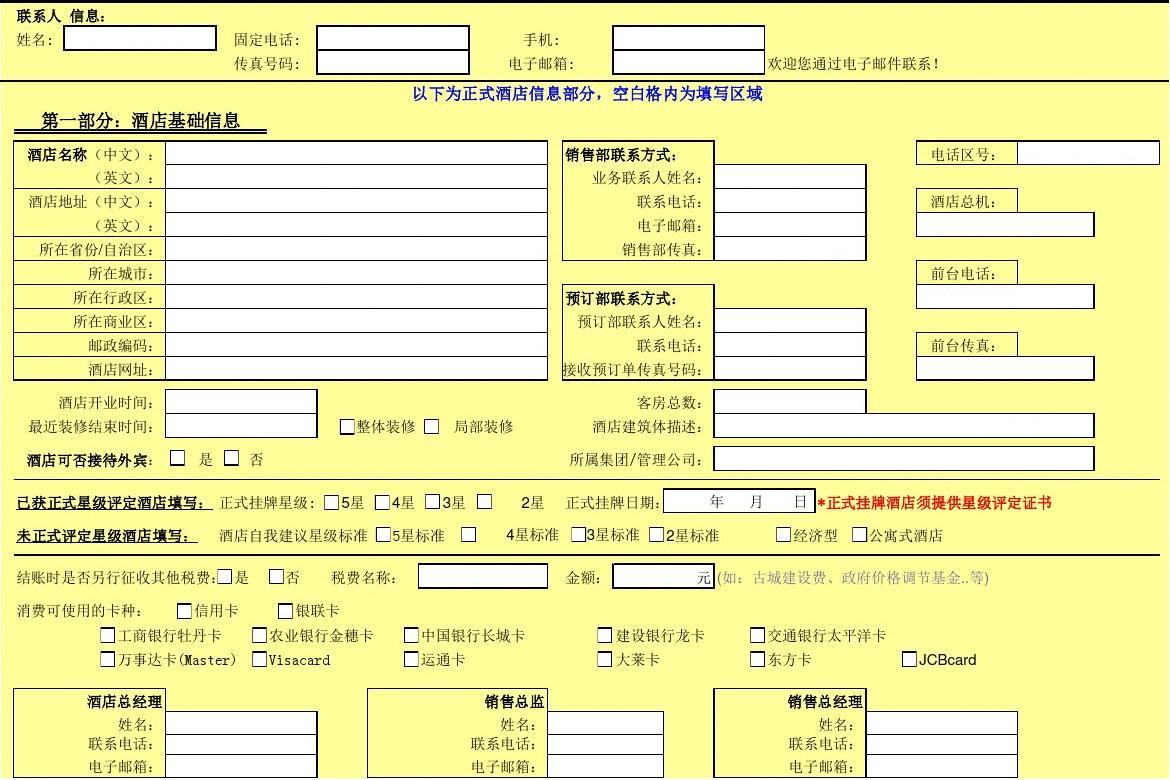This screenshot has width=1170, height=780.
Task: Click the 接收预订单传真号码 field
Action: coord(790,368)
